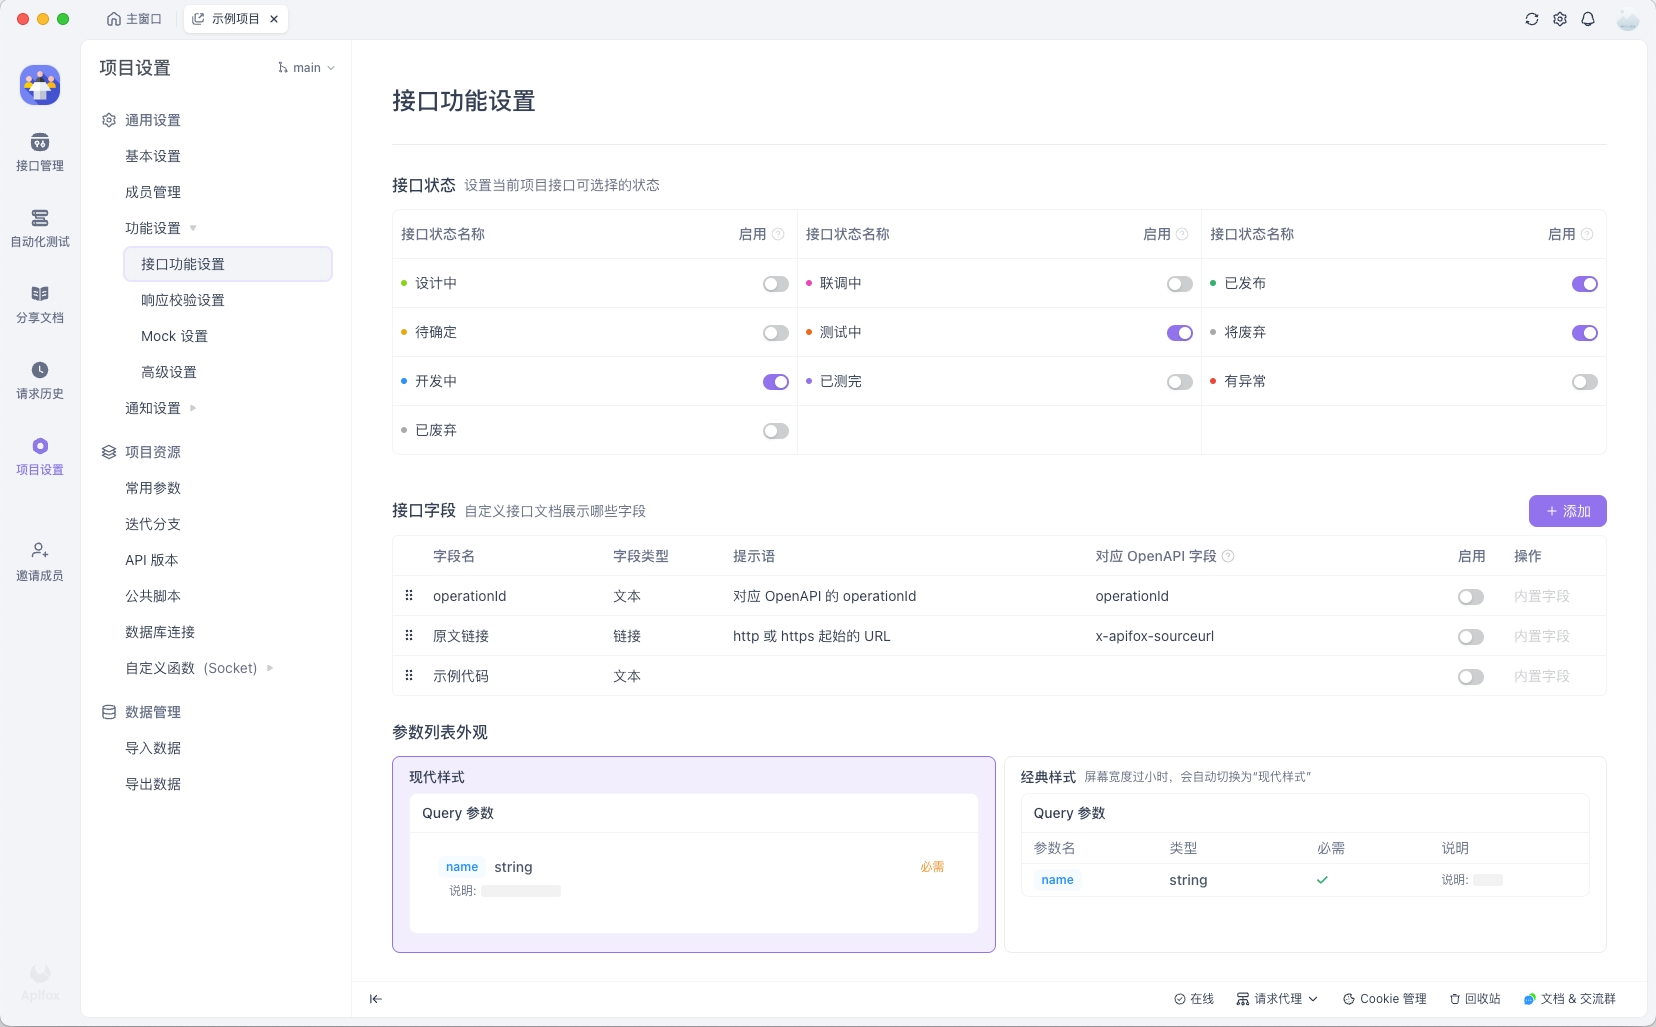This screenshot has height=1027, width=1656.
Task: Click help icon next to 对应 OpenAPI 字段
Action: [x=1228, y=556]
